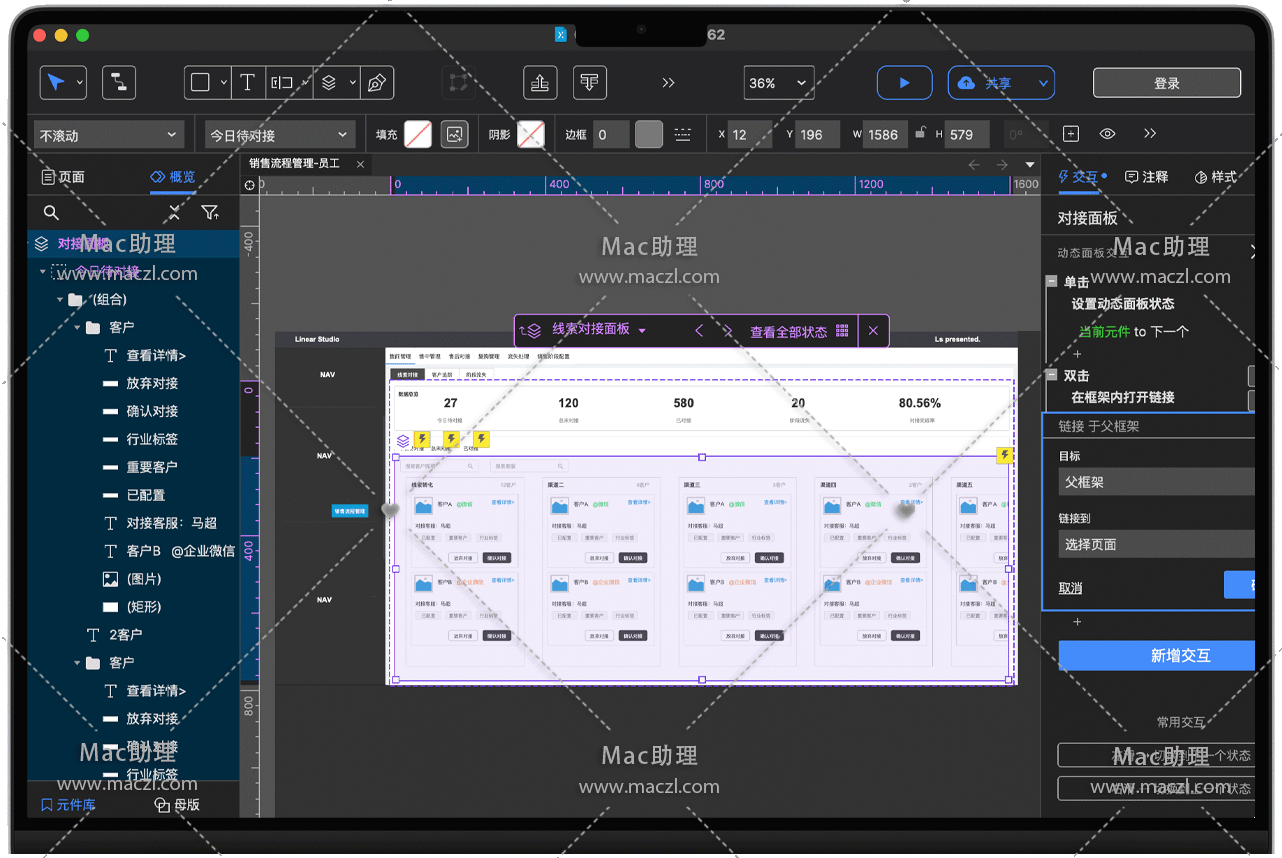Viewport: 1282px width, 858px height.
Task: Open the 不滚动 scroll dropdown
Action: [x=109, y=135]
